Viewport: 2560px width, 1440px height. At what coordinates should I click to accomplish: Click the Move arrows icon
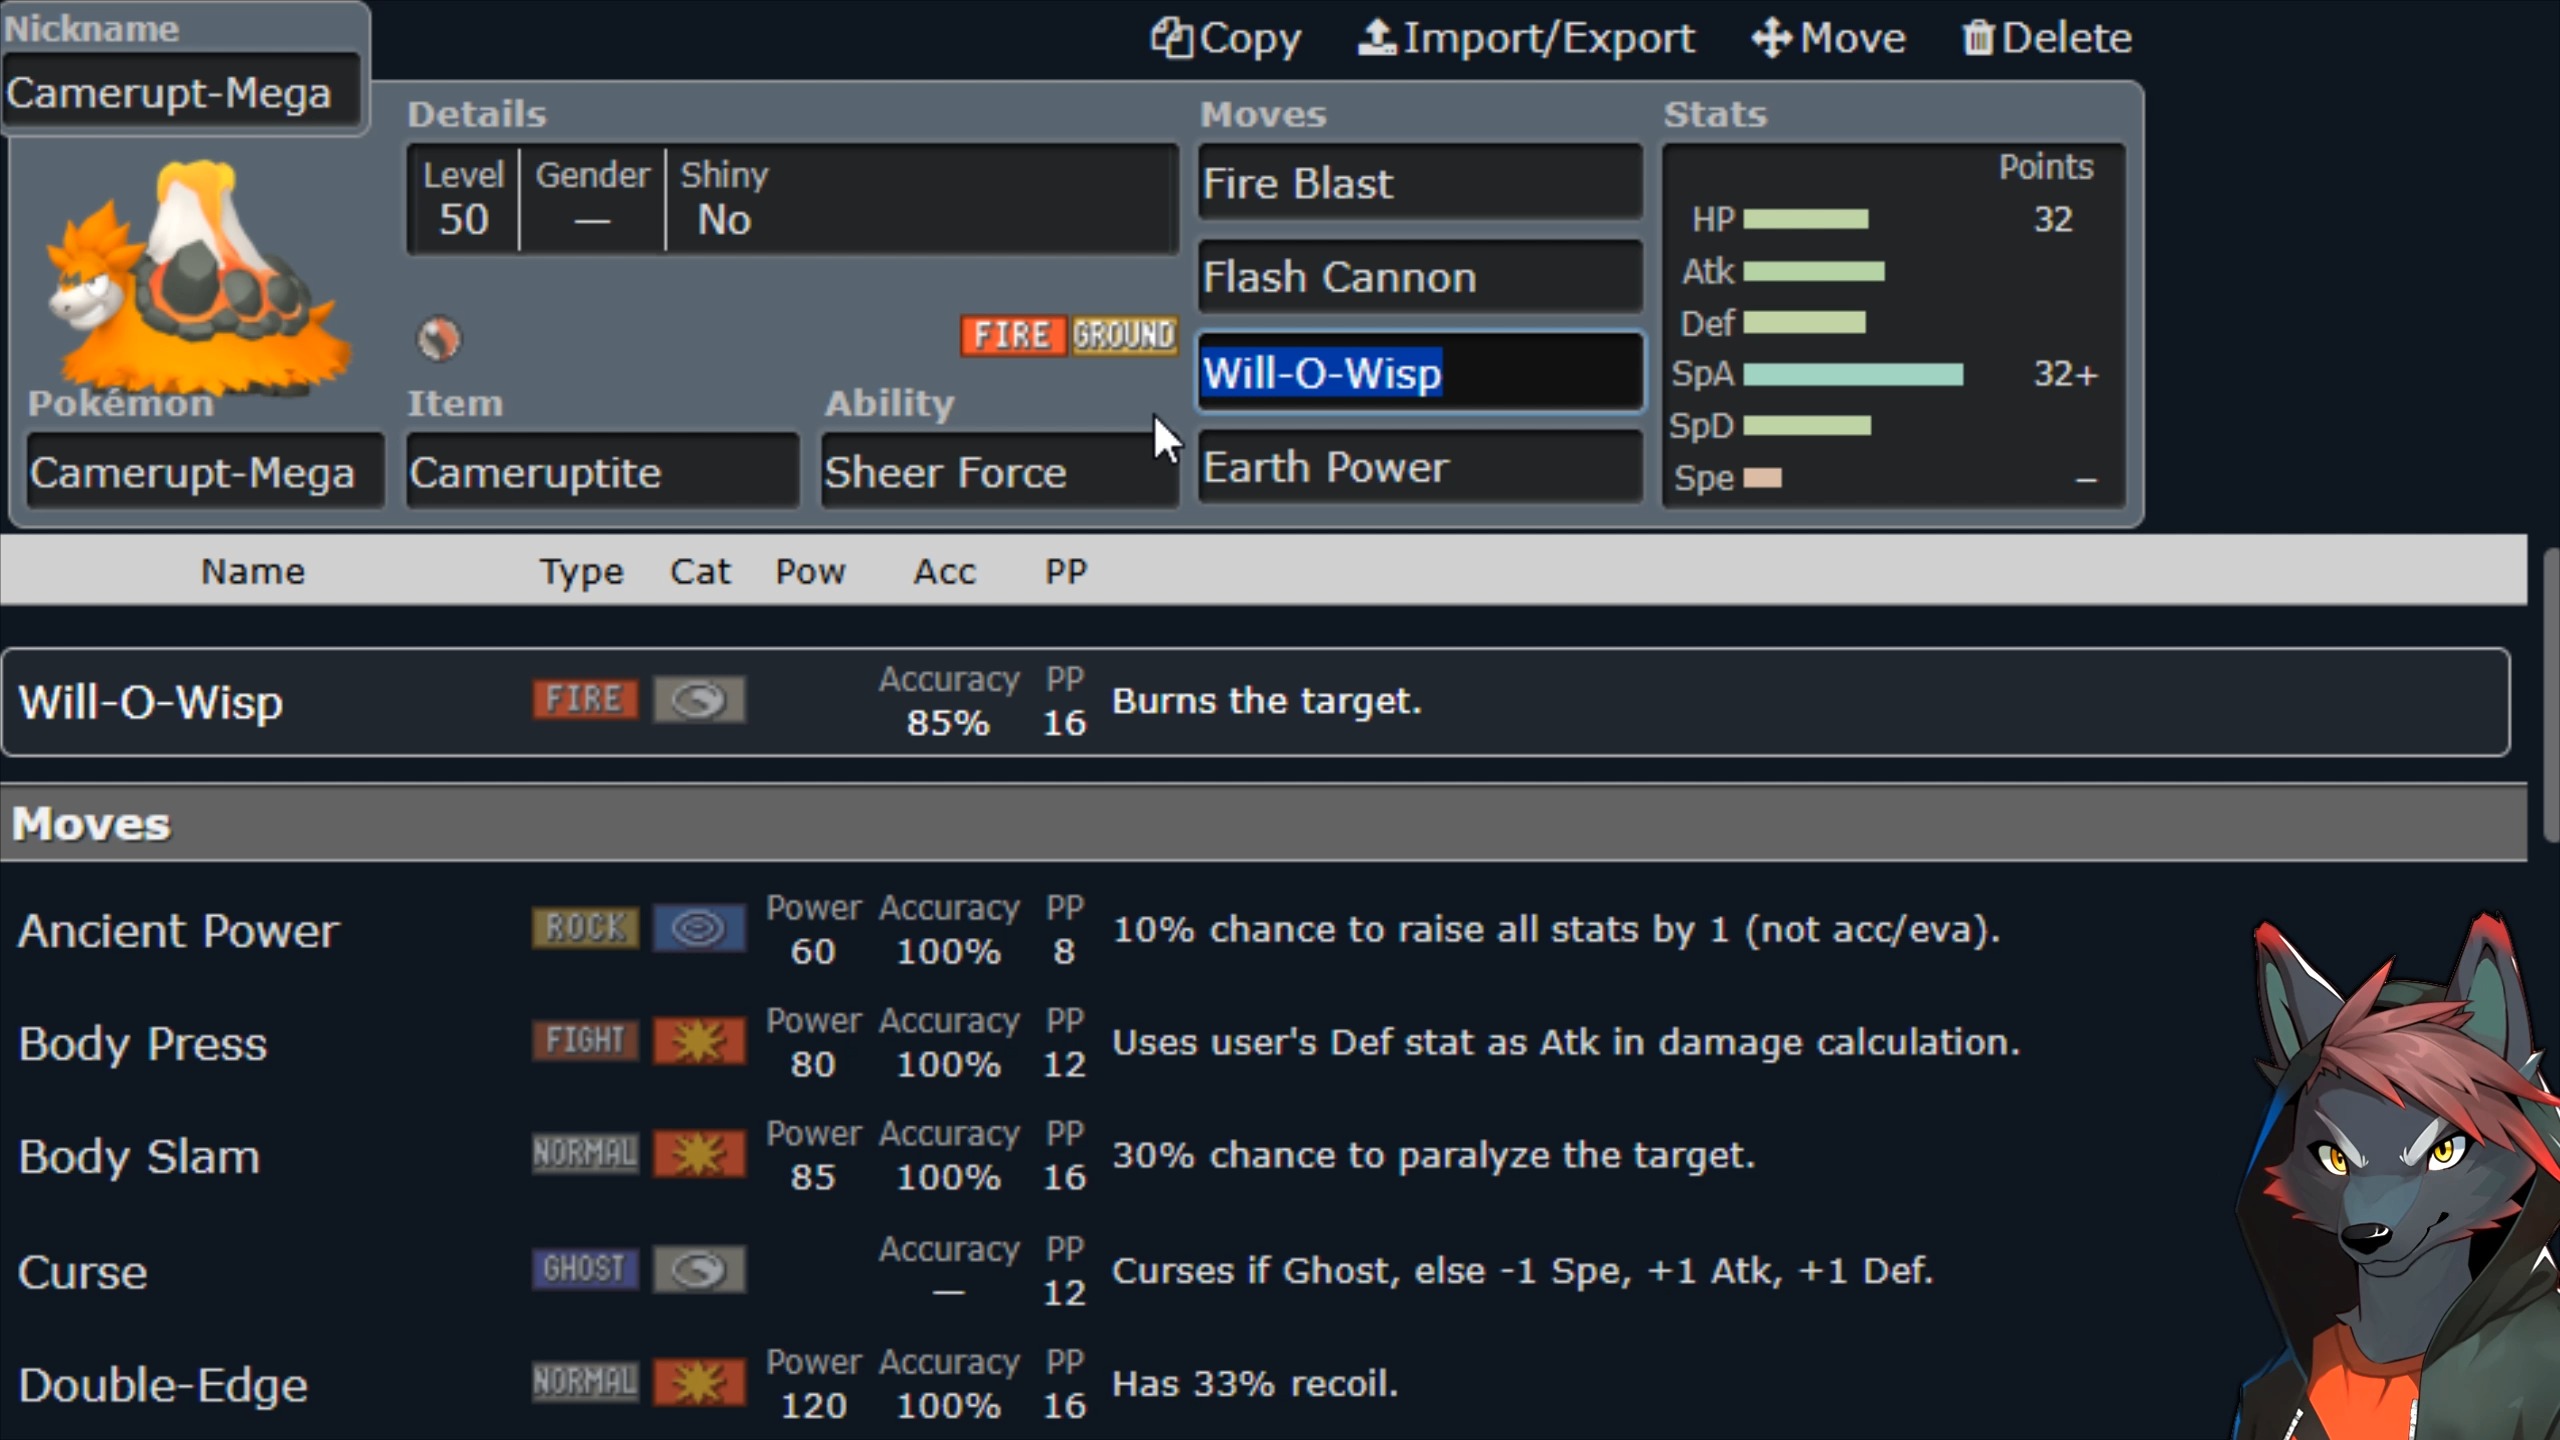pyautogui.click(x=1771, y=38)
